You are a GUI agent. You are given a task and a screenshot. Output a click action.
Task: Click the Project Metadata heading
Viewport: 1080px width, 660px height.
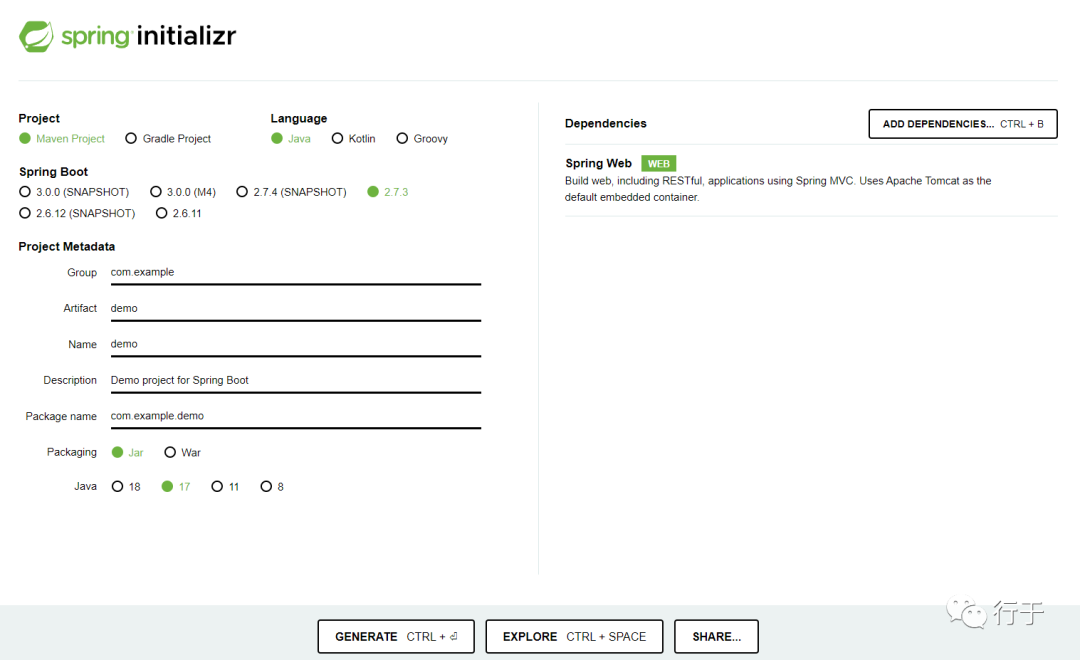coord(67,247)
